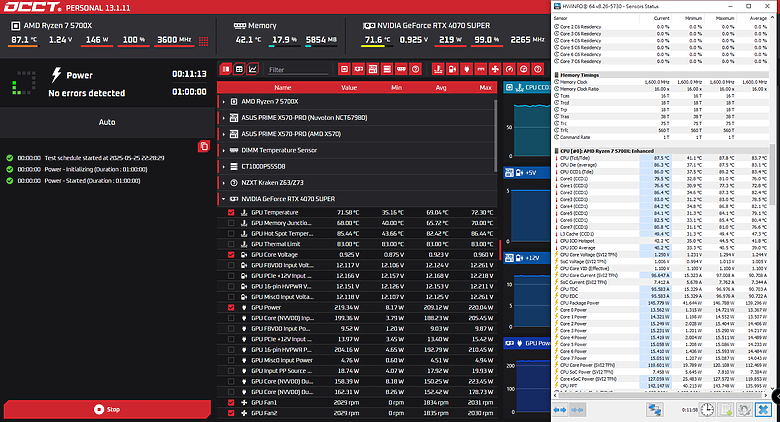Filter sensors by storage category icon

point(387,69)
